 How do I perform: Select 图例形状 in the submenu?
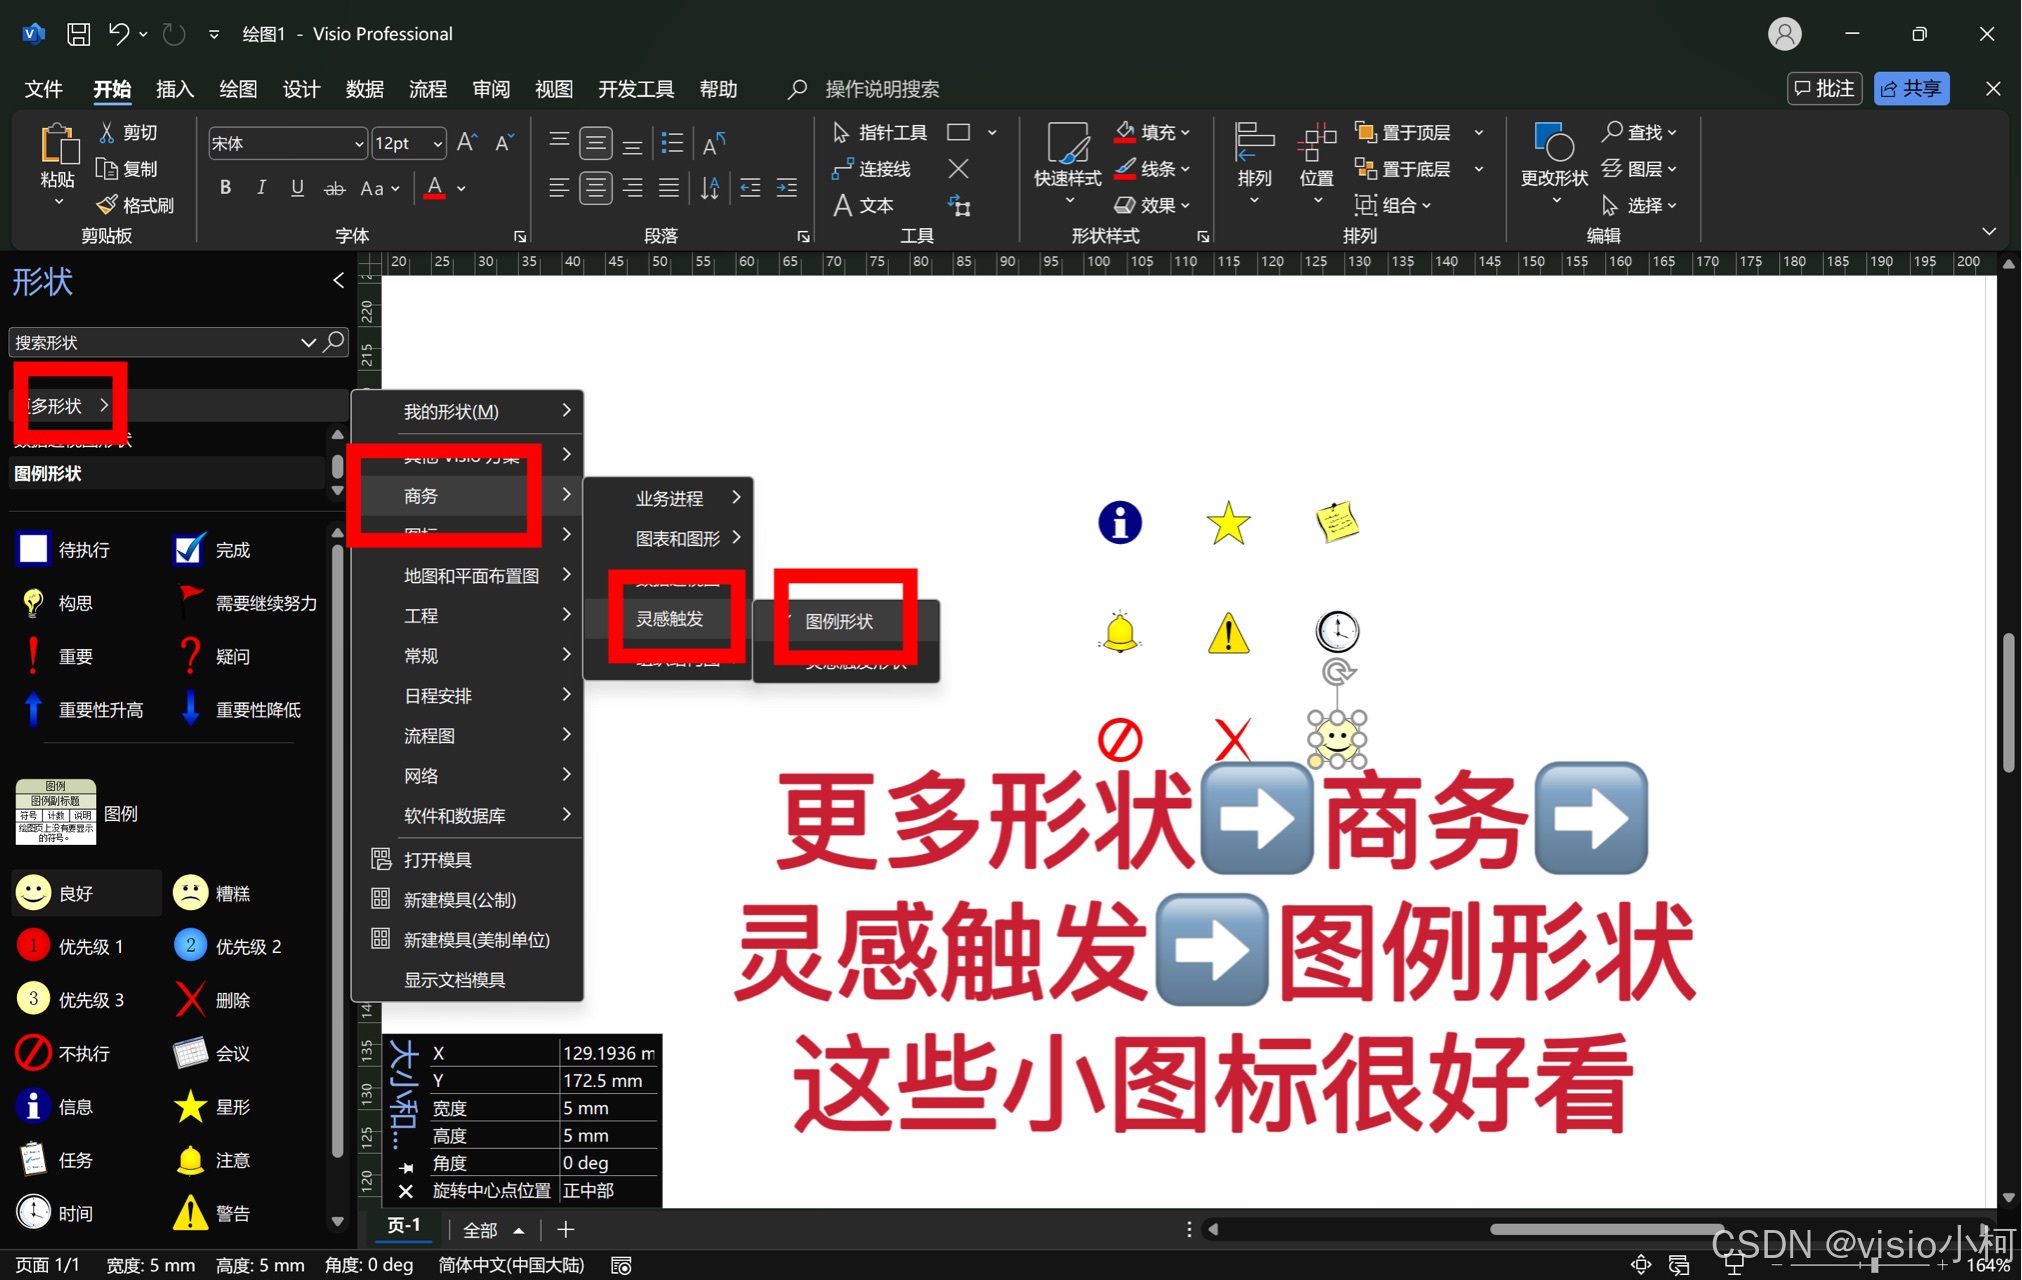(x=839, y=621)
